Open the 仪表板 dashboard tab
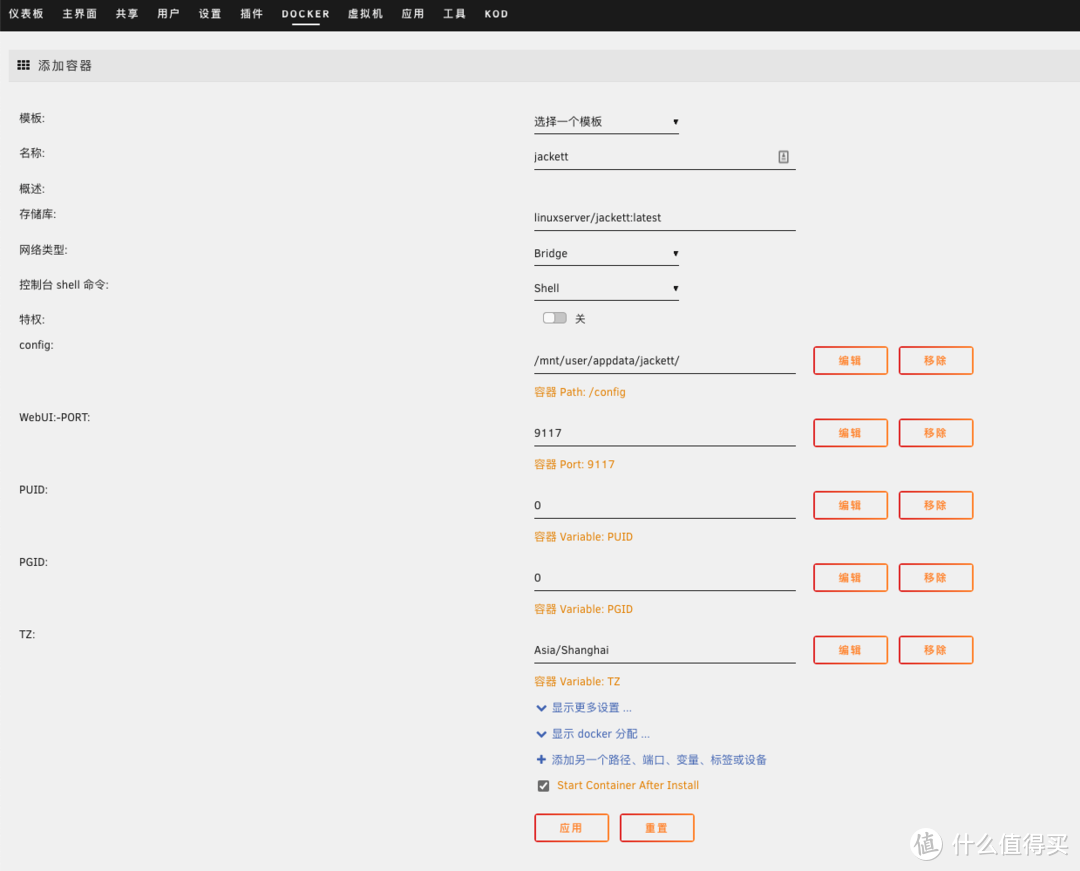 pos(27,14)
